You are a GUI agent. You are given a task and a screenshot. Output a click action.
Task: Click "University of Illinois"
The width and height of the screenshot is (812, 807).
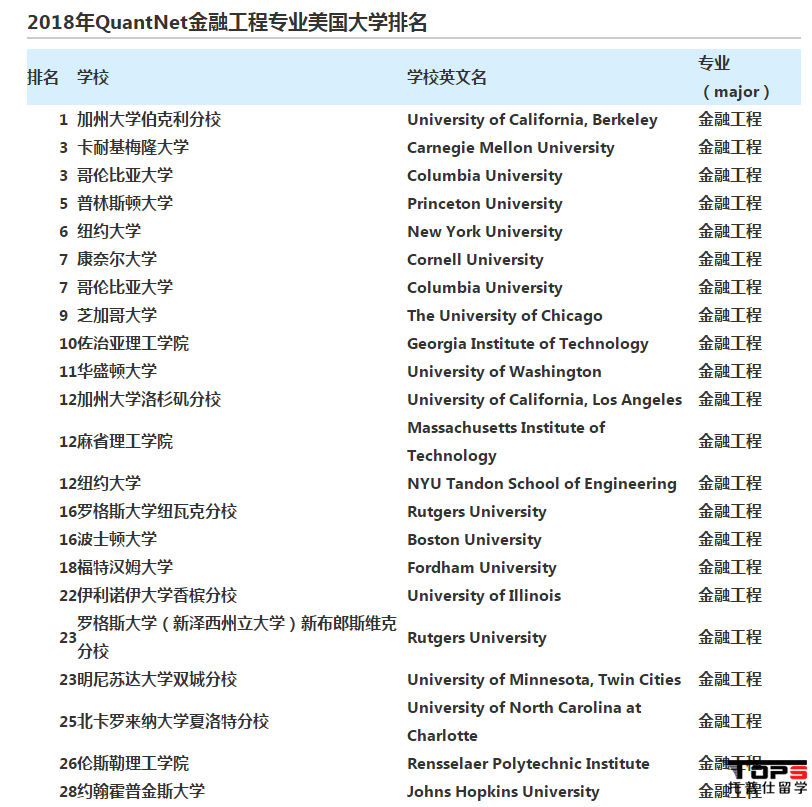click(x=484, y=595)
